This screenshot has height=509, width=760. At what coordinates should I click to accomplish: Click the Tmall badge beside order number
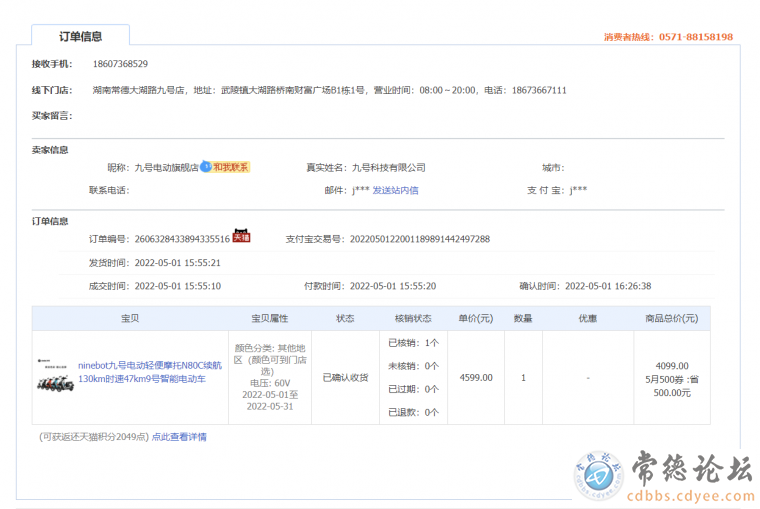click(241, 236)
